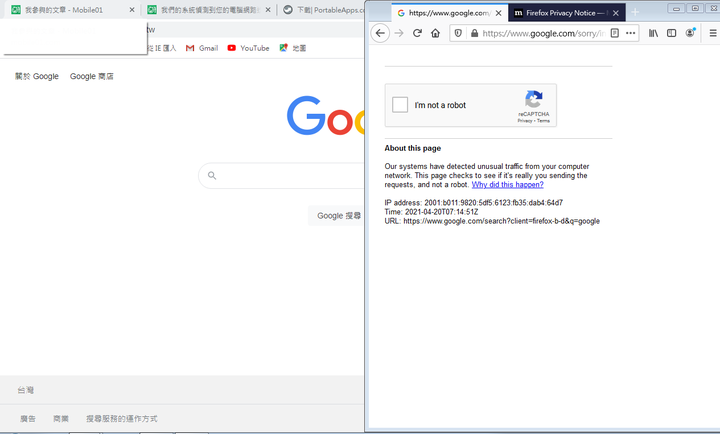Click the IP address text line

[x=473, y=203]
